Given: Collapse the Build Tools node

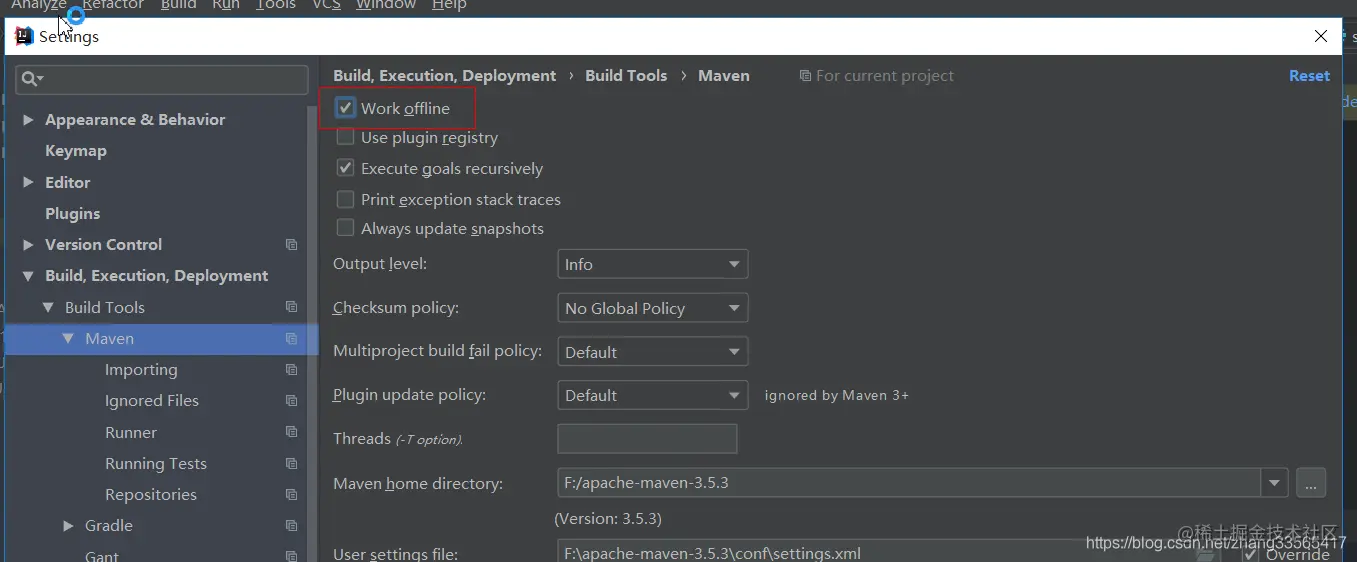Looking at the screenshot, I should 48,307.
